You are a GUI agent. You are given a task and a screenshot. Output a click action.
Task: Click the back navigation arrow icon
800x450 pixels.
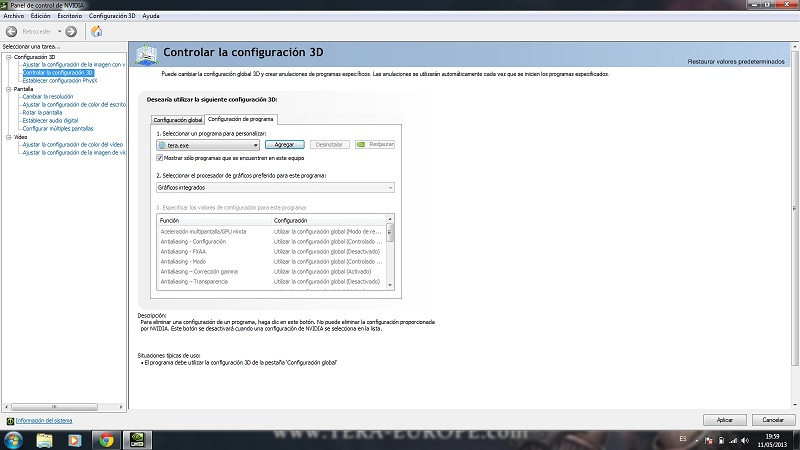click(x=11, y=32)
